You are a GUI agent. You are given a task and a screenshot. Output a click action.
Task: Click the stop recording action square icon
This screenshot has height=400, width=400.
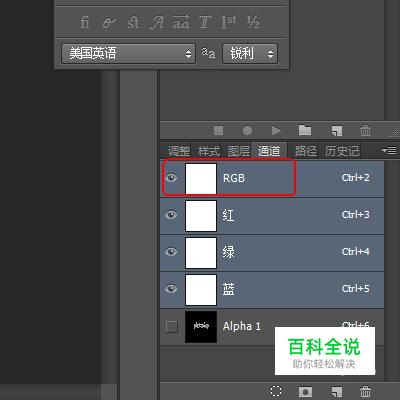tap(218, 130)
